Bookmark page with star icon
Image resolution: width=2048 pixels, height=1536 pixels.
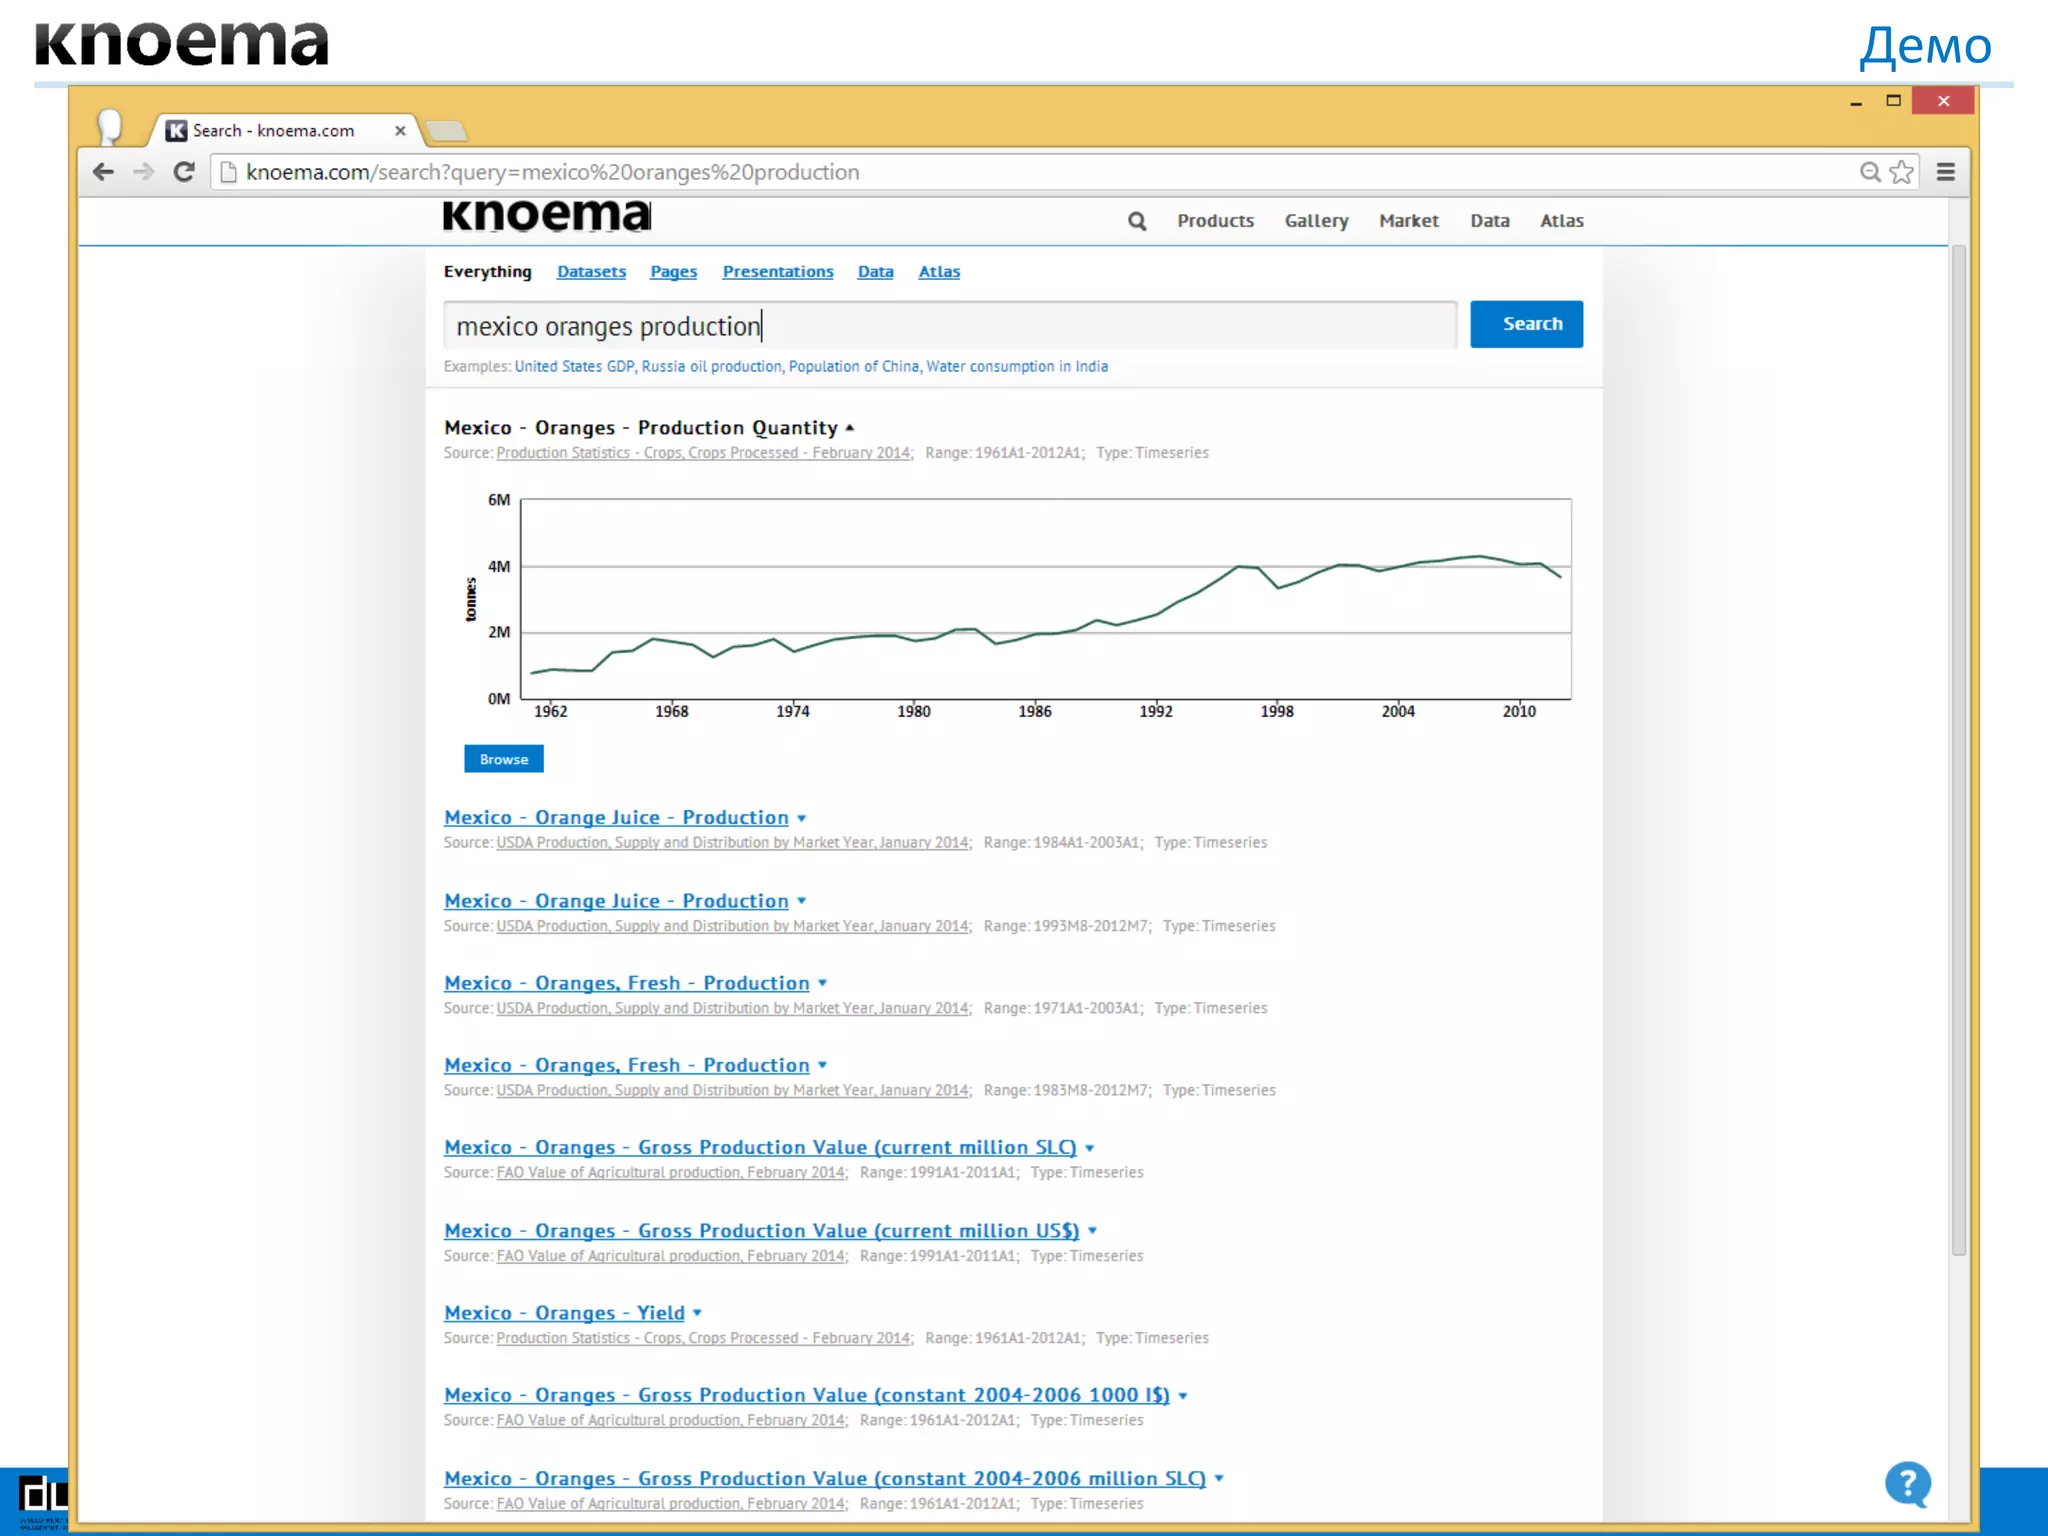(x=1902, y=172)
